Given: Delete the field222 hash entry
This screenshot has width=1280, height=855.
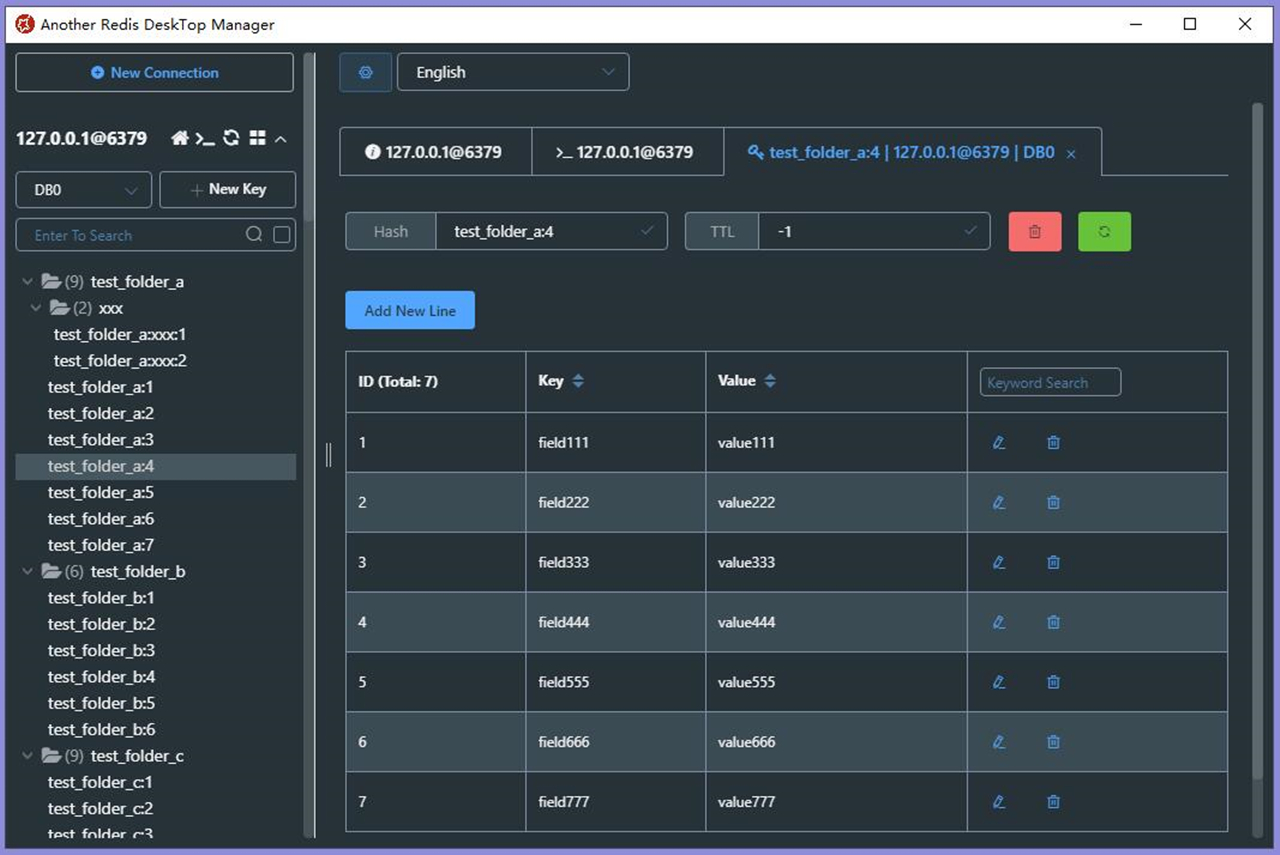Looking at the screenshot, I should click(1053, 502).
